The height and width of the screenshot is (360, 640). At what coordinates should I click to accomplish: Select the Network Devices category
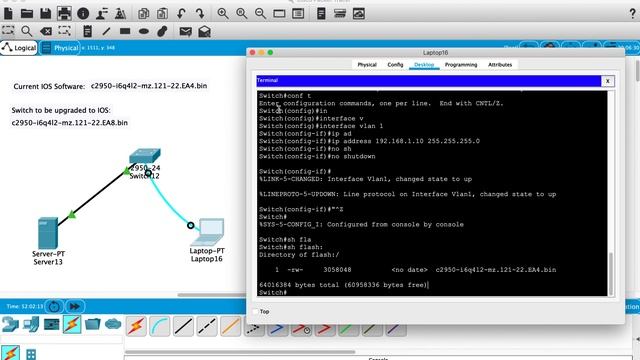click(x=10, y=324)
